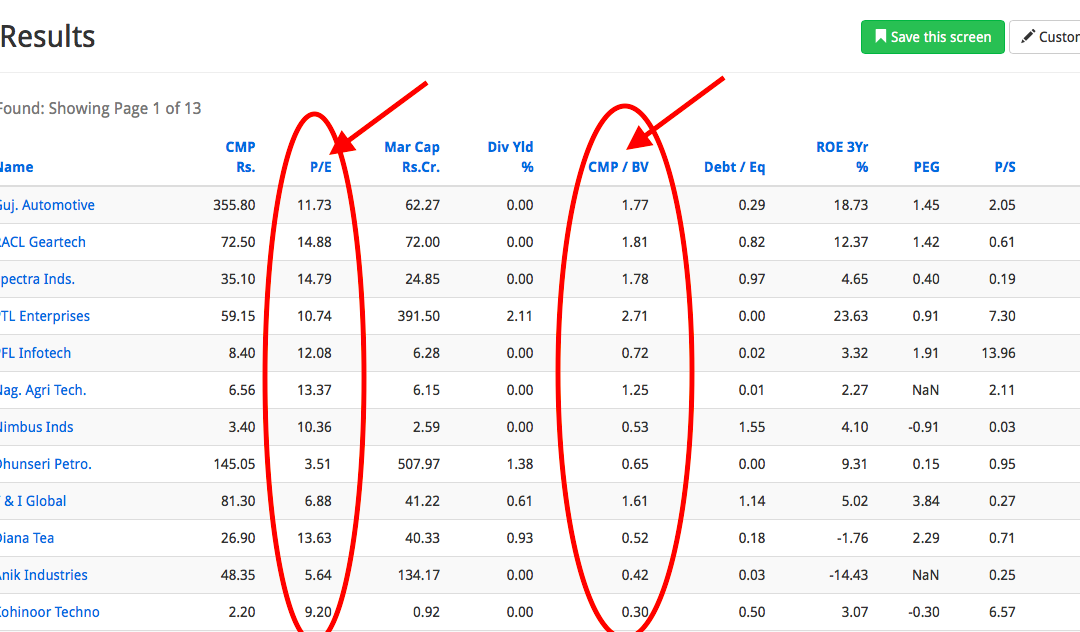The image size is (1080, 632).
Task: Click CMP value 35.10 for Spectra Inds.
Action: [x=238, y=280]
